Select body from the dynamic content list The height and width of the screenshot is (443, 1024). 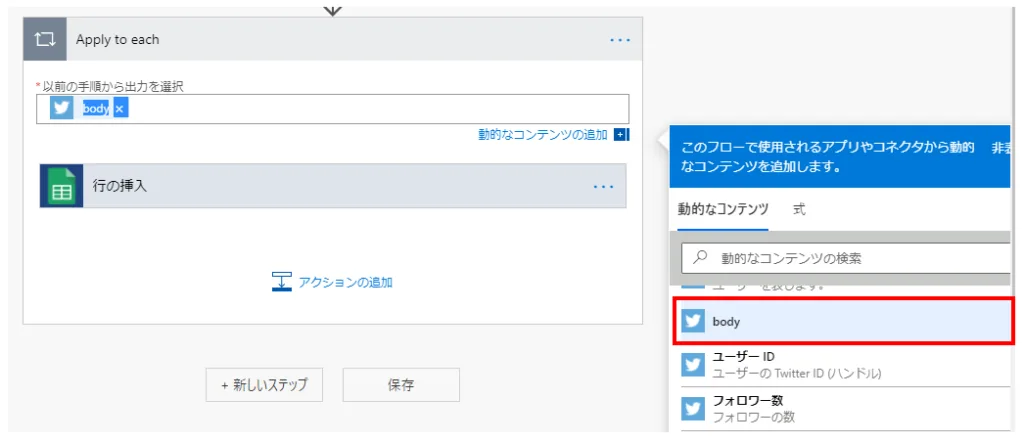843,321
